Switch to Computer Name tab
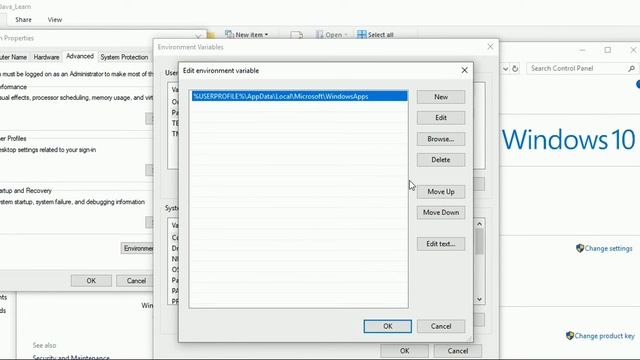 pos(13,57)
